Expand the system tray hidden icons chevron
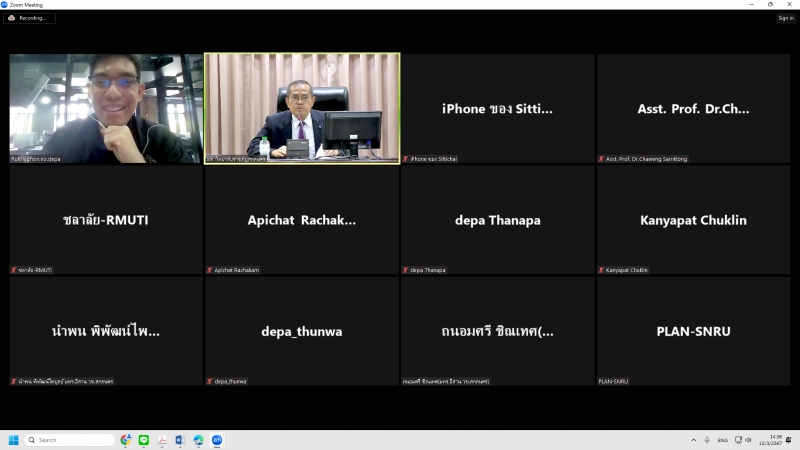The height and width of the screenshot is (450, 800). tap(694, 440)
